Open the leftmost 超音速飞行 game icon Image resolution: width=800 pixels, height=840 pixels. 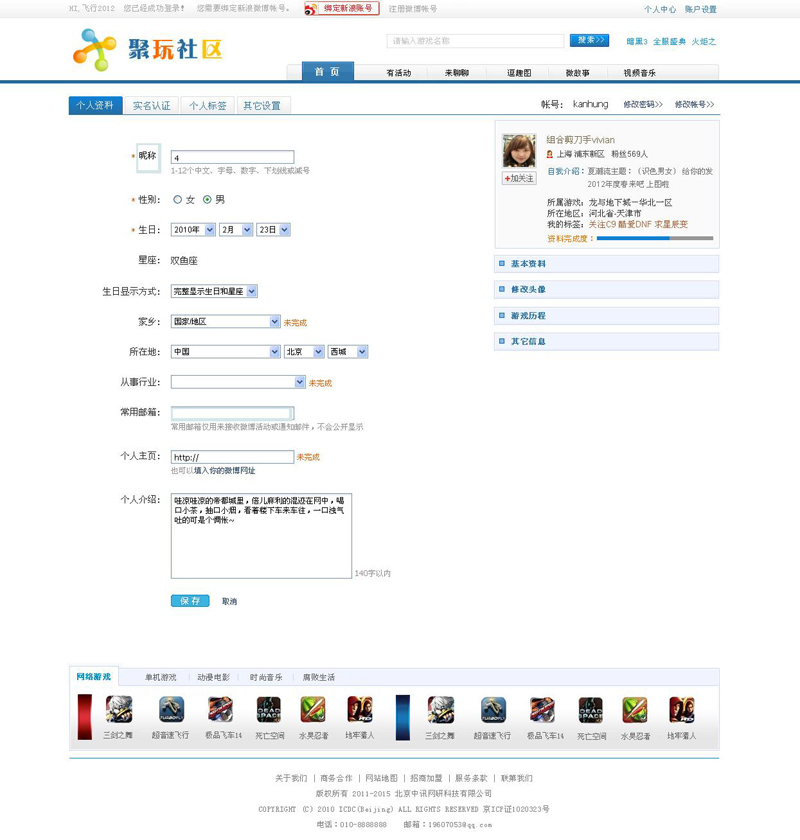tap(171, 709)
